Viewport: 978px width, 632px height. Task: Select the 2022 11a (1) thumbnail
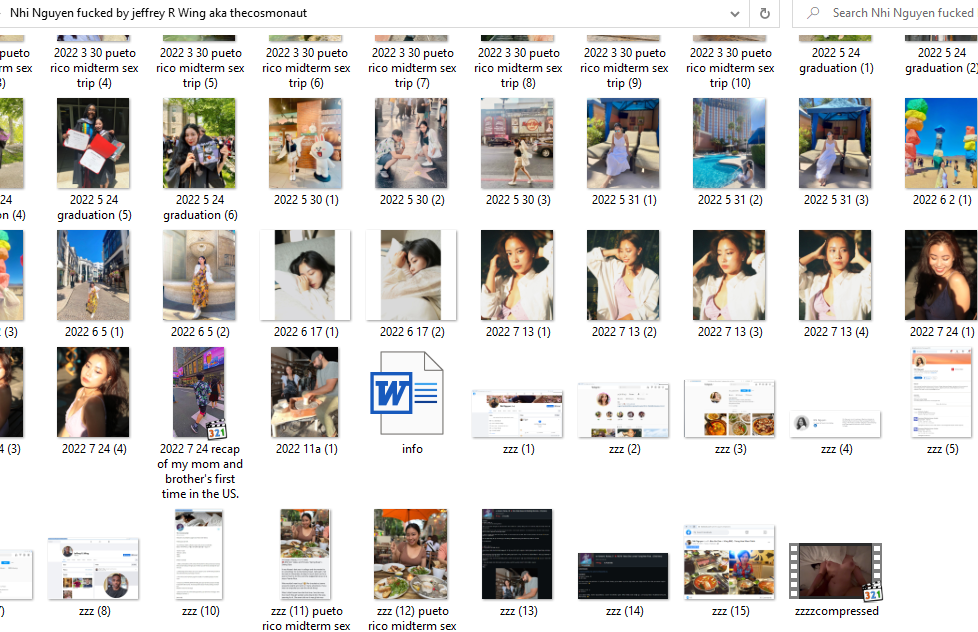304,393
